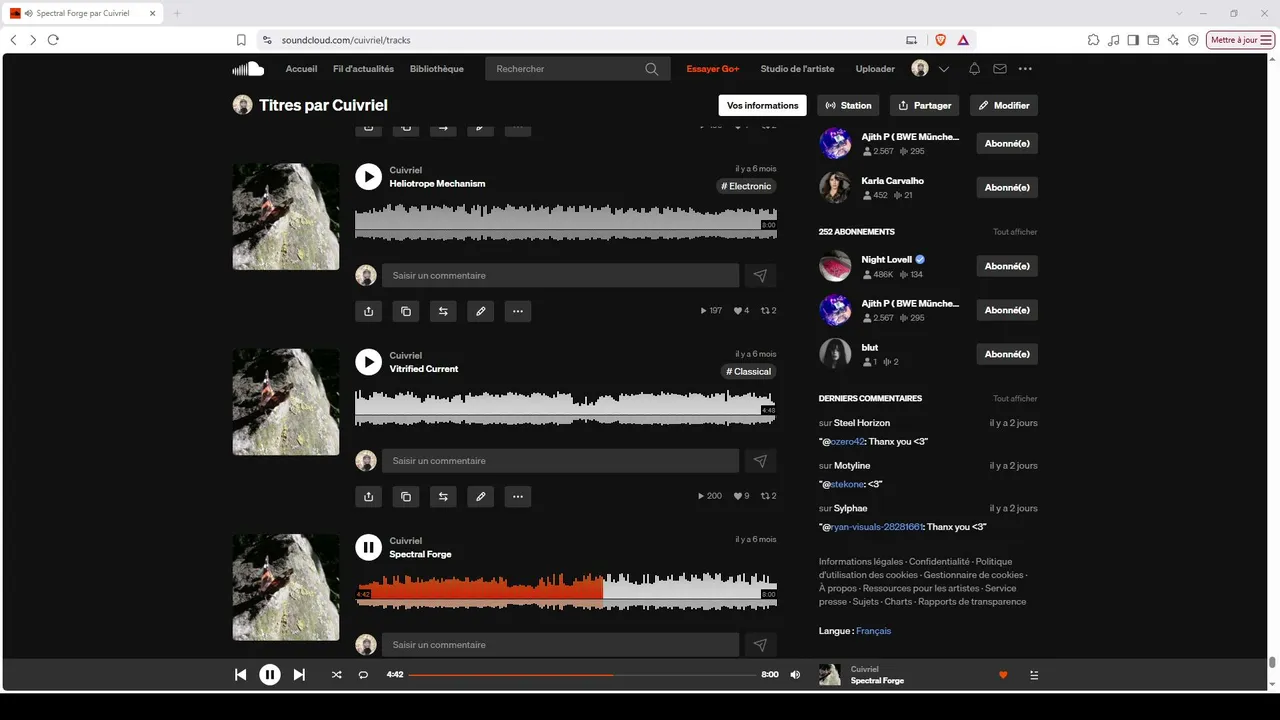Unlike Spectral Forge with the orange heart
Screen dimensions: 1280x720
pos(1003,675)
